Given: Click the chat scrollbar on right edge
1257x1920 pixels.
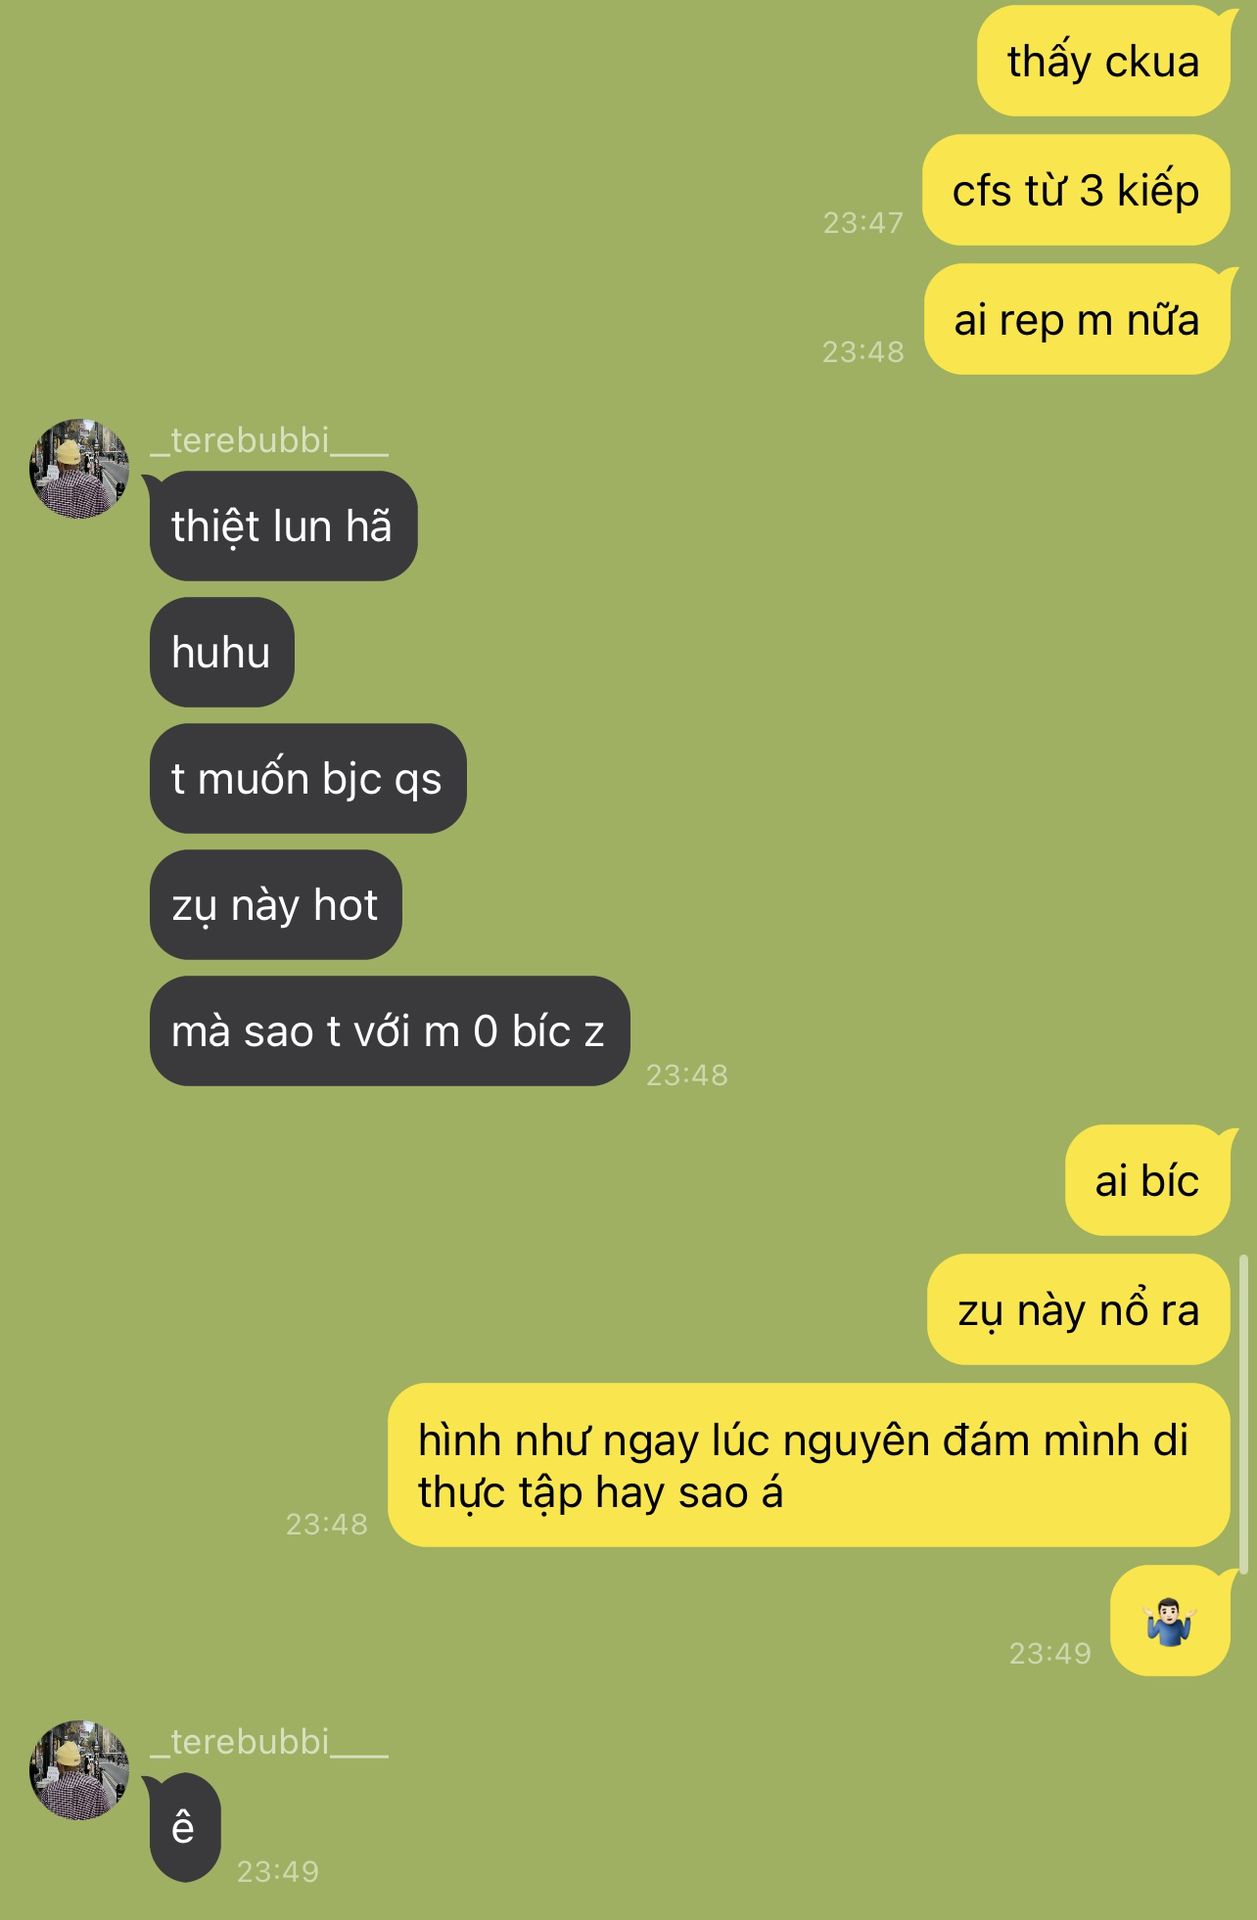Looking at the screenshot, I should click(x=1244, y=1415).
